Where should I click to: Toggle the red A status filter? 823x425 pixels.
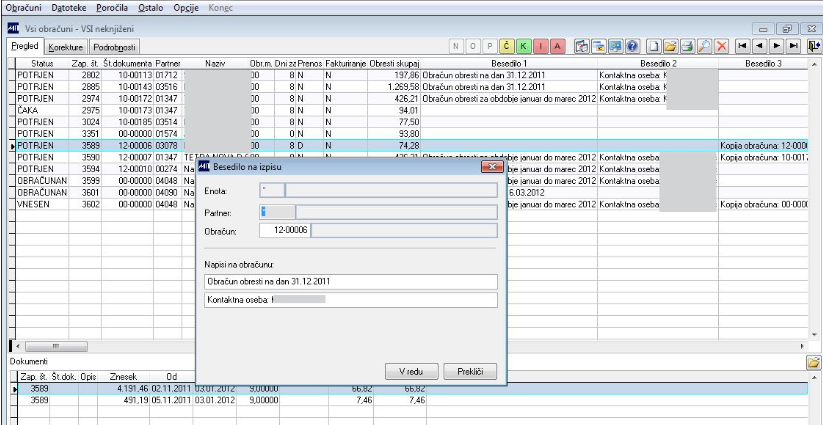(x=557, y=46)
